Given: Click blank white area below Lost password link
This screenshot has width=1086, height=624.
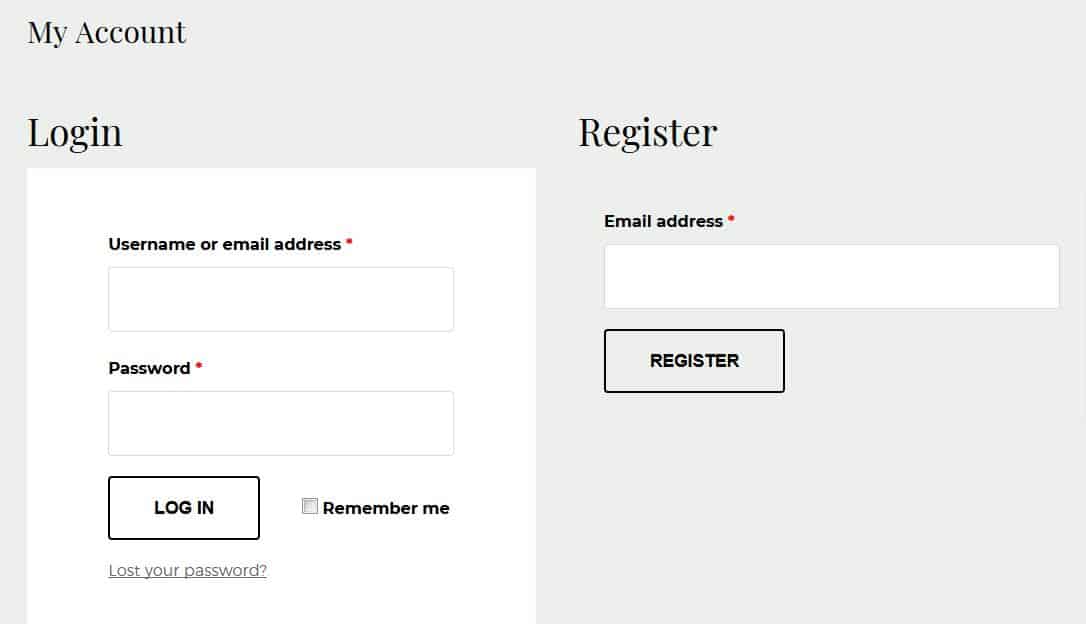Looking at the screenshot, I should [280, 603].
